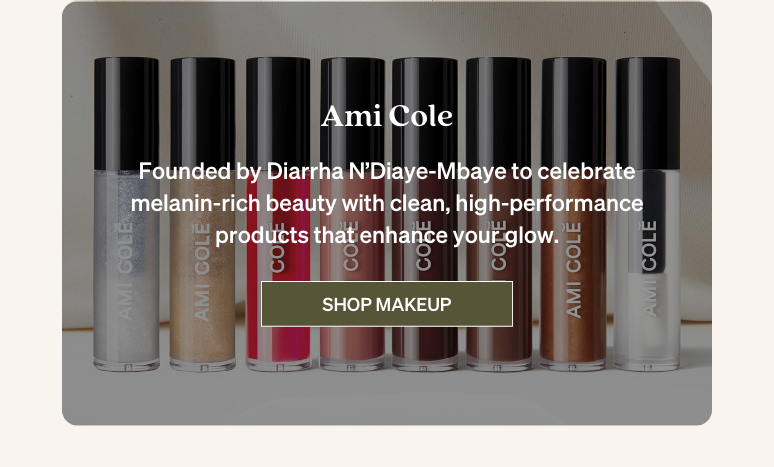Click the copper shimmer lip gloss tube
774x467 pixels.
point(573,214)
